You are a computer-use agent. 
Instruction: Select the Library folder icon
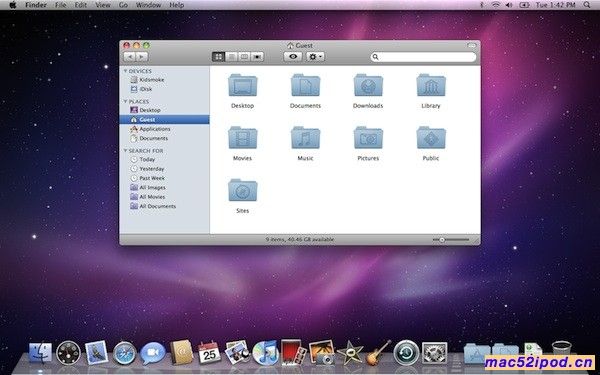pyautogui.click(x=431, y=85)
